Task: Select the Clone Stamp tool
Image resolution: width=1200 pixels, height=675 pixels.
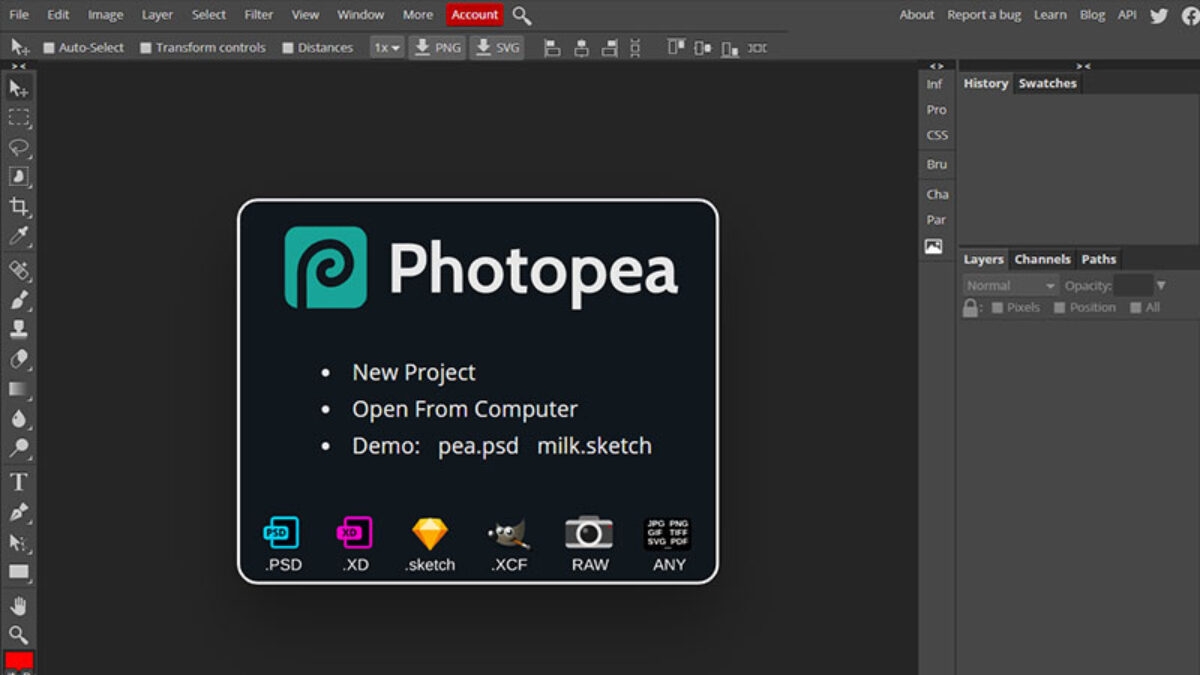Action: click(18, 329)
